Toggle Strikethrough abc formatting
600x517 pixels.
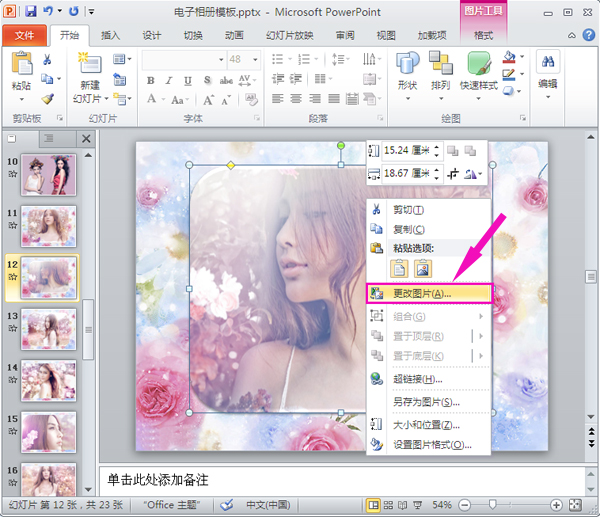(226, 80)
